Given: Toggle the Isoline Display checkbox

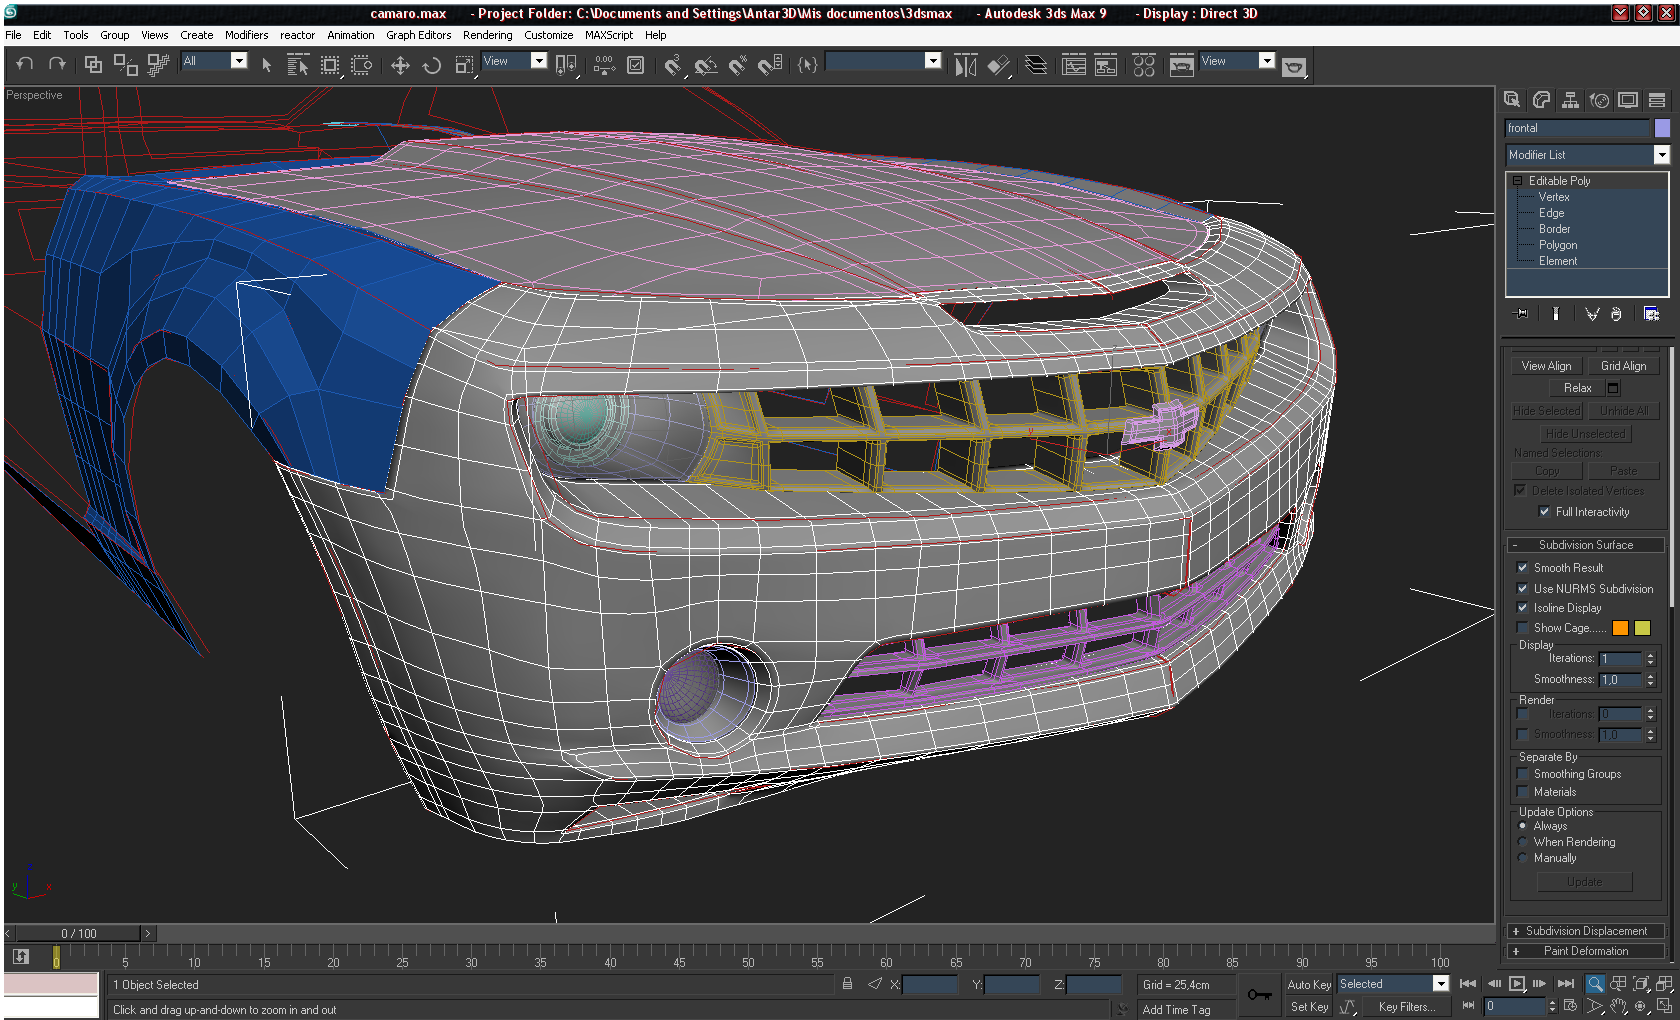Looking at the screenshot, I should [1523, 608].
